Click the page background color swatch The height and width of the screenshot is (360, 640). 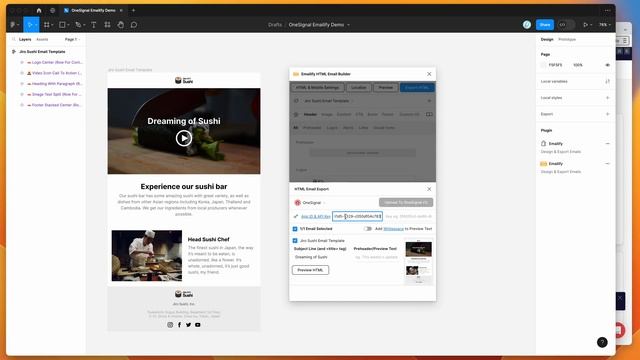click(543, 65)
